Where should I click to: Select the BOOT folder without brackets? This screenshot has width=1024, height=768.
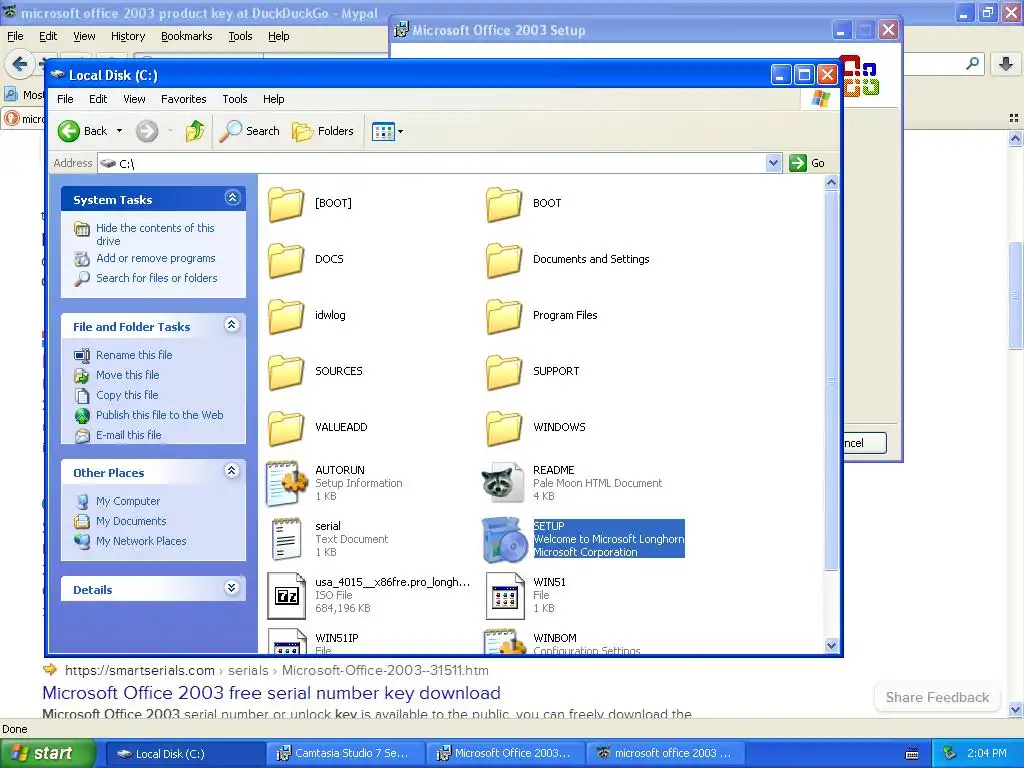[504, 204]
